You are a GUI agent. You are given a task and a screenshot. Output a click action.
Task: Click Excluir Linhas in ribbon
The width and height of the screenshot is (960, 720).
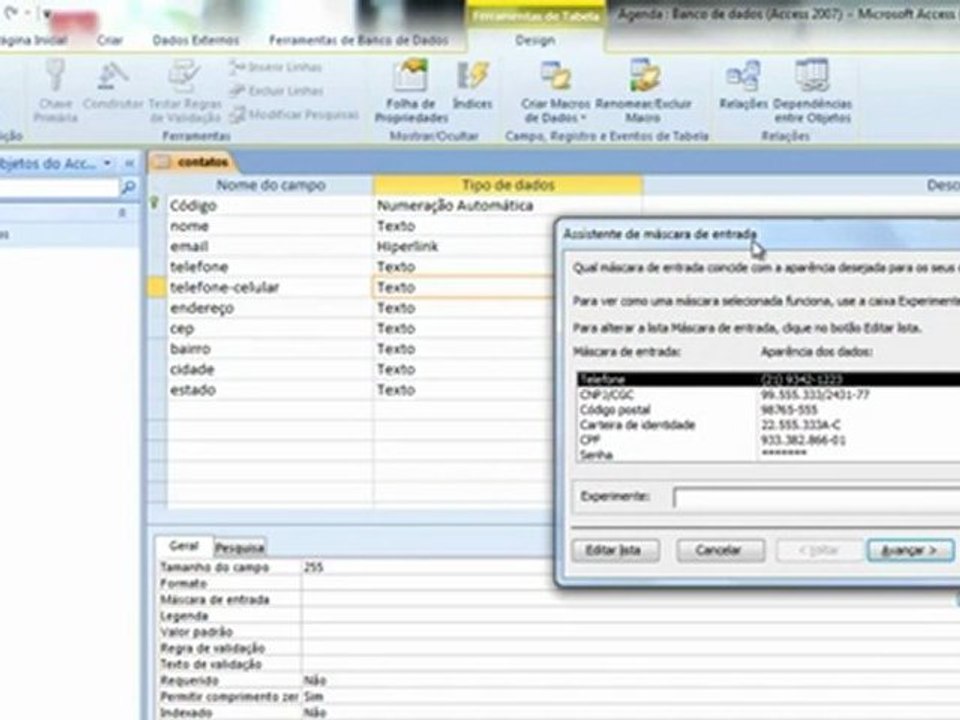coord(277,91)
